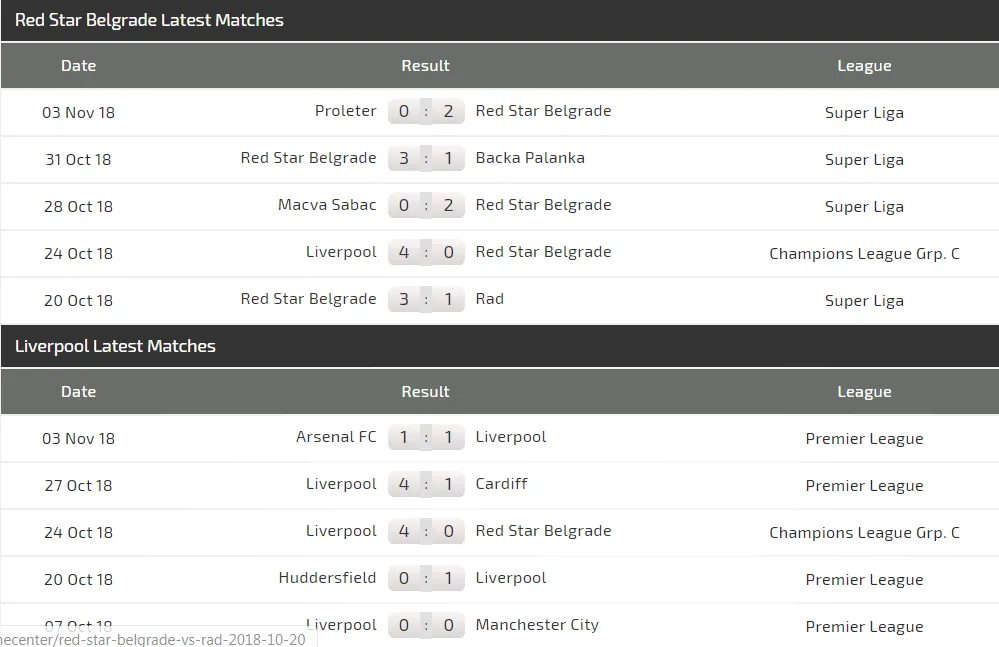Open the Liverpool 4:1 Cardiff score
Image resolution: width=999 pixels, height=647 pixels.
426,485
